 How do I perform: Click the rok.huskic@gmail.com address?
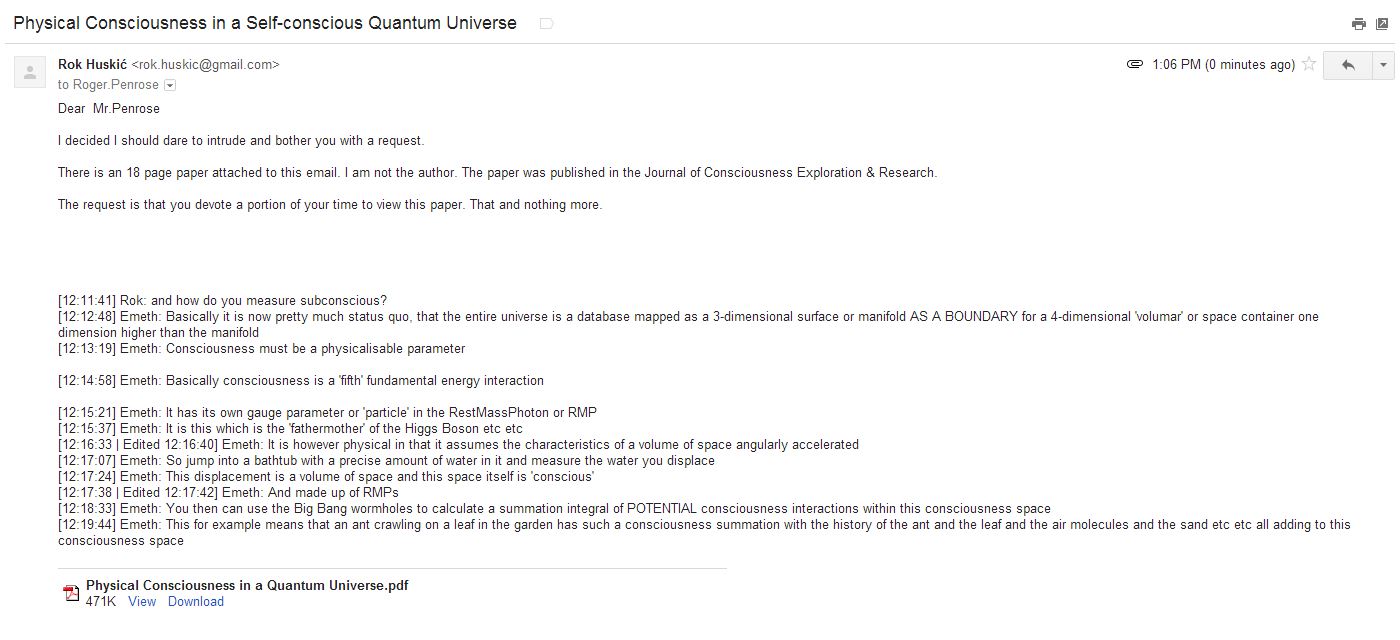coord(206,64)
